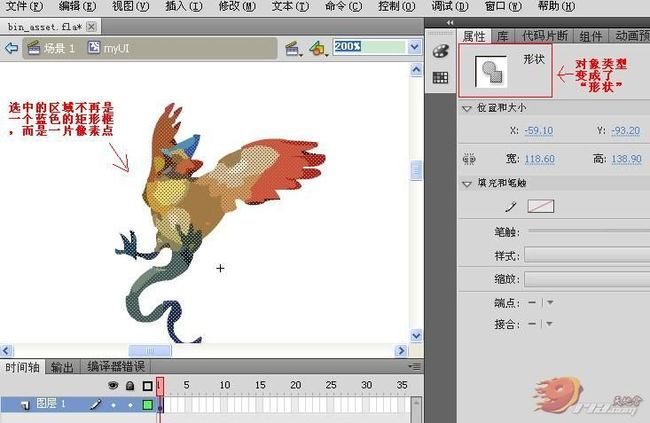Click the shape object type icon
650x423 pixels.
point(491,72)
